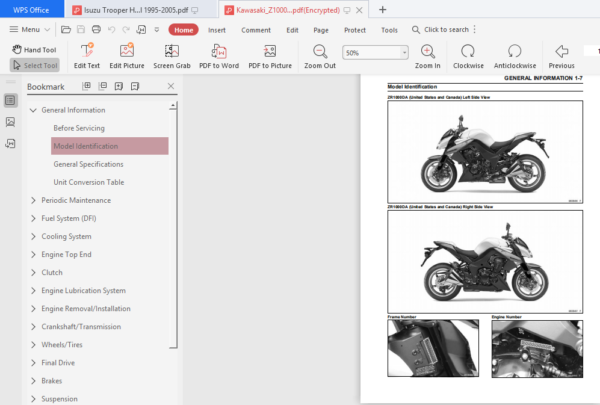Expand Periodic Maintenance bookmark
This screenshot has height=405, width=600.
(33, 200)
